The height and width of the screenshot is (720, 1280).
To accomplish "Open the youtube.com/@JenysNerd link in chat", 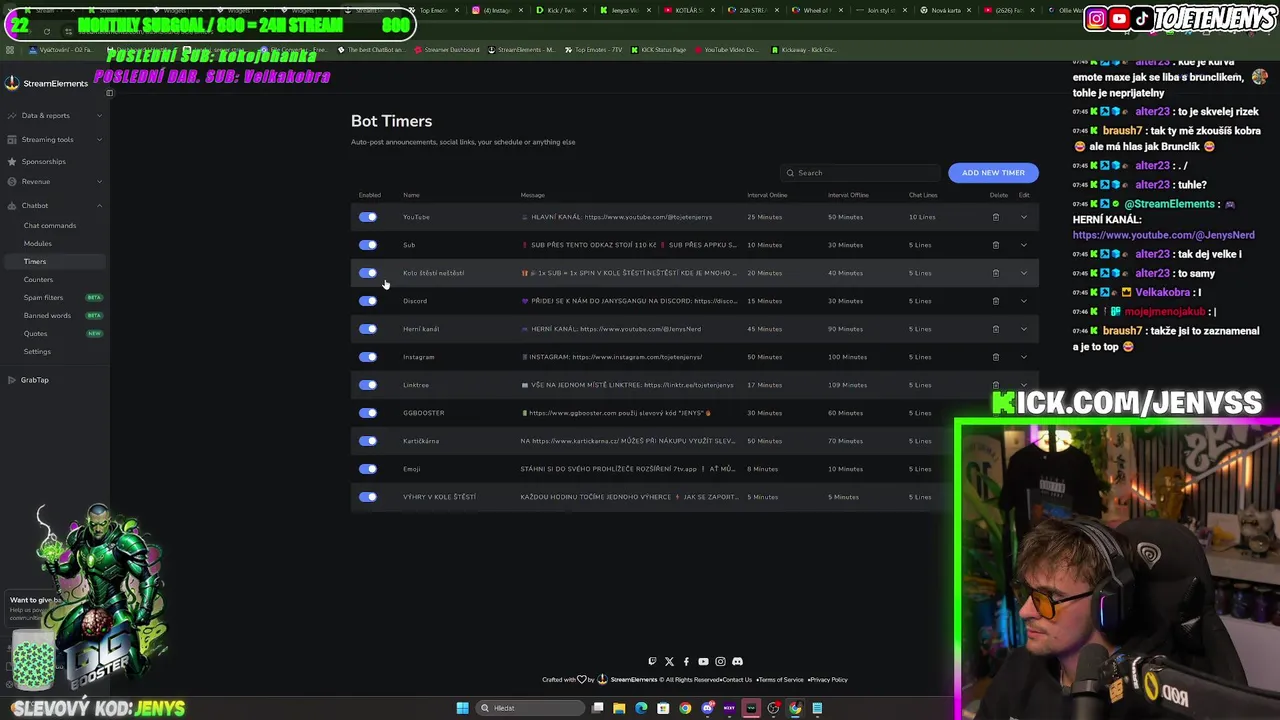I will pyautogui.click(x=1164, y=235).
